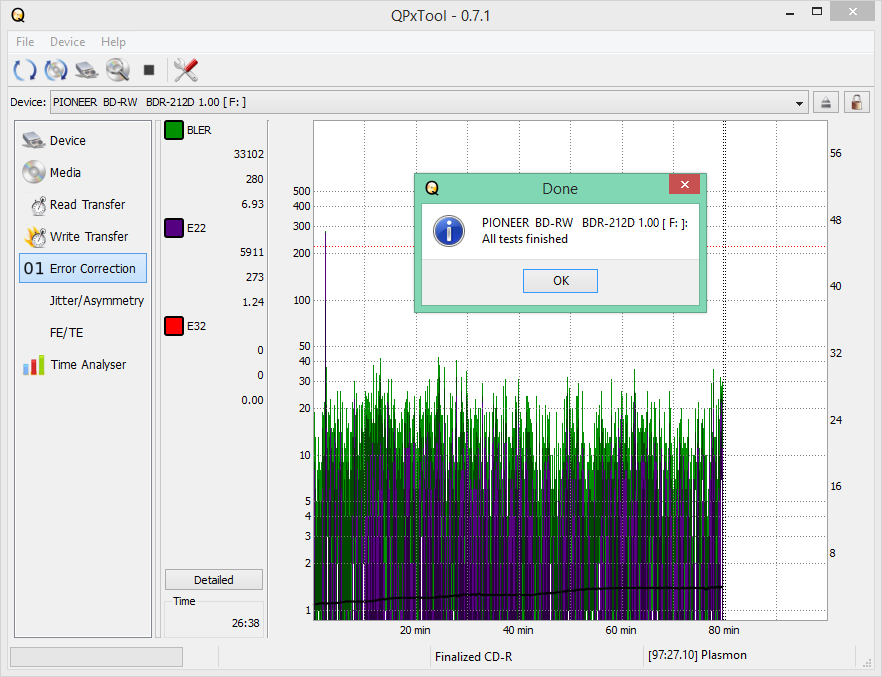The width and height of the screenshot is (882, 677).
Task: Maximize the QPxTool window
Action: pos(817,12)
